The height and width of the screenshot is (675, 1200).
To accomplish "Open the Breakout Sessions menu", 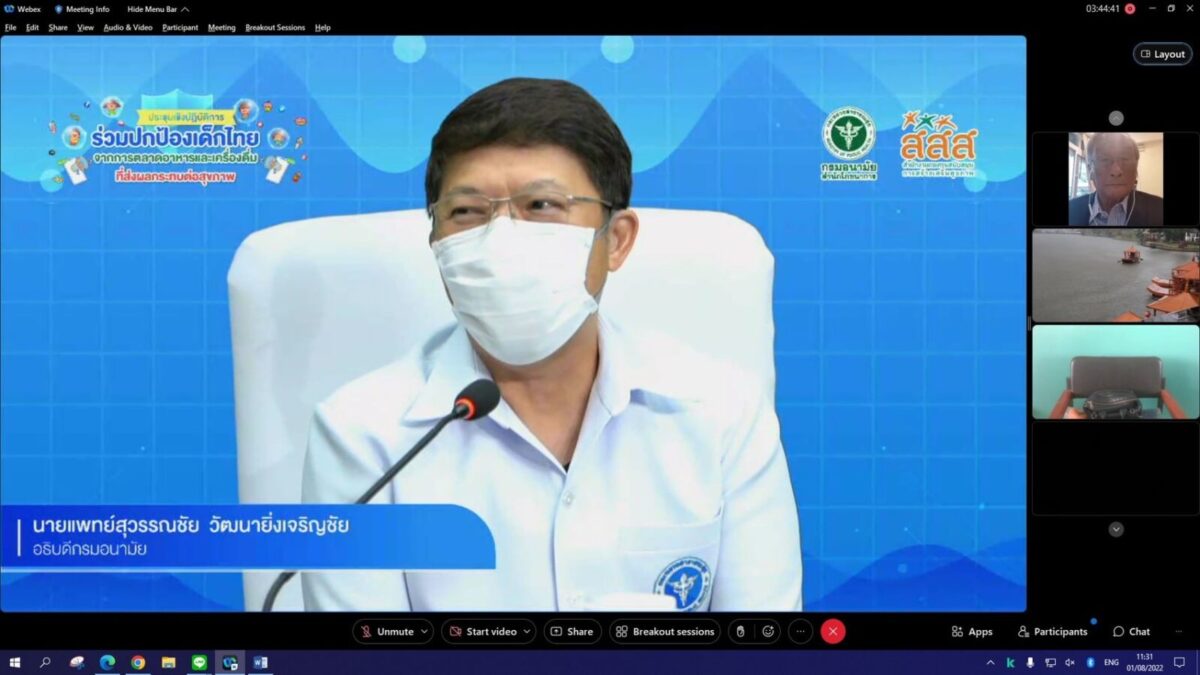I will (275, 28).
